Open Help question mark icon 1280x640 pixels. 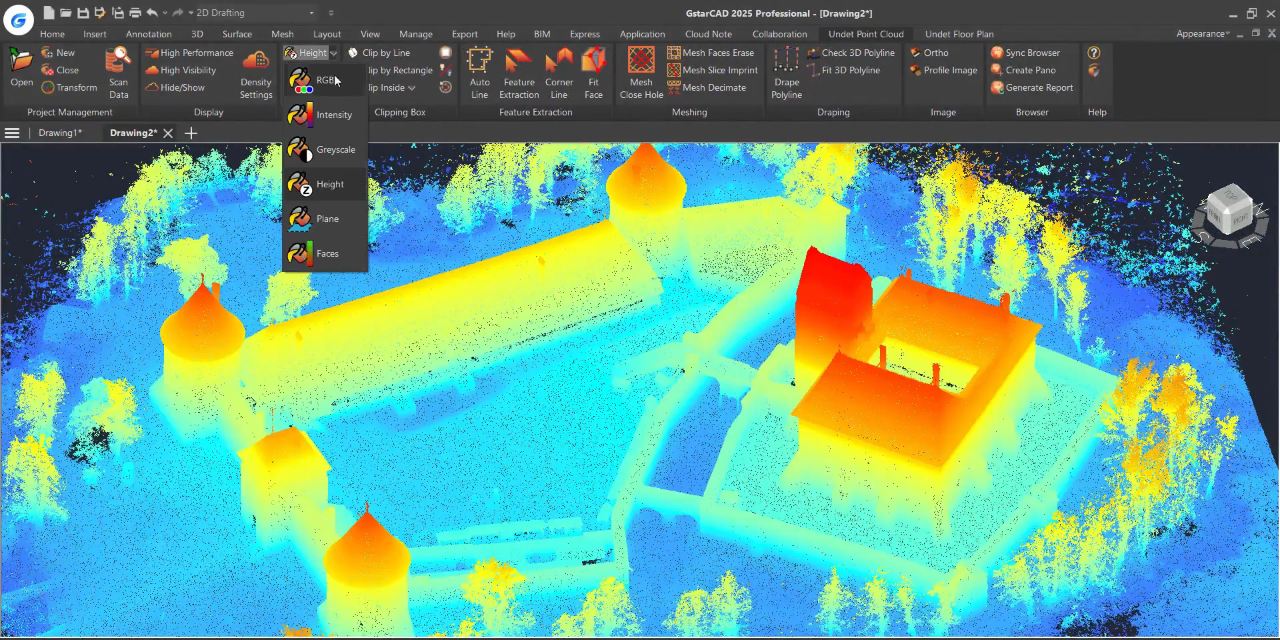point(1094,53)
